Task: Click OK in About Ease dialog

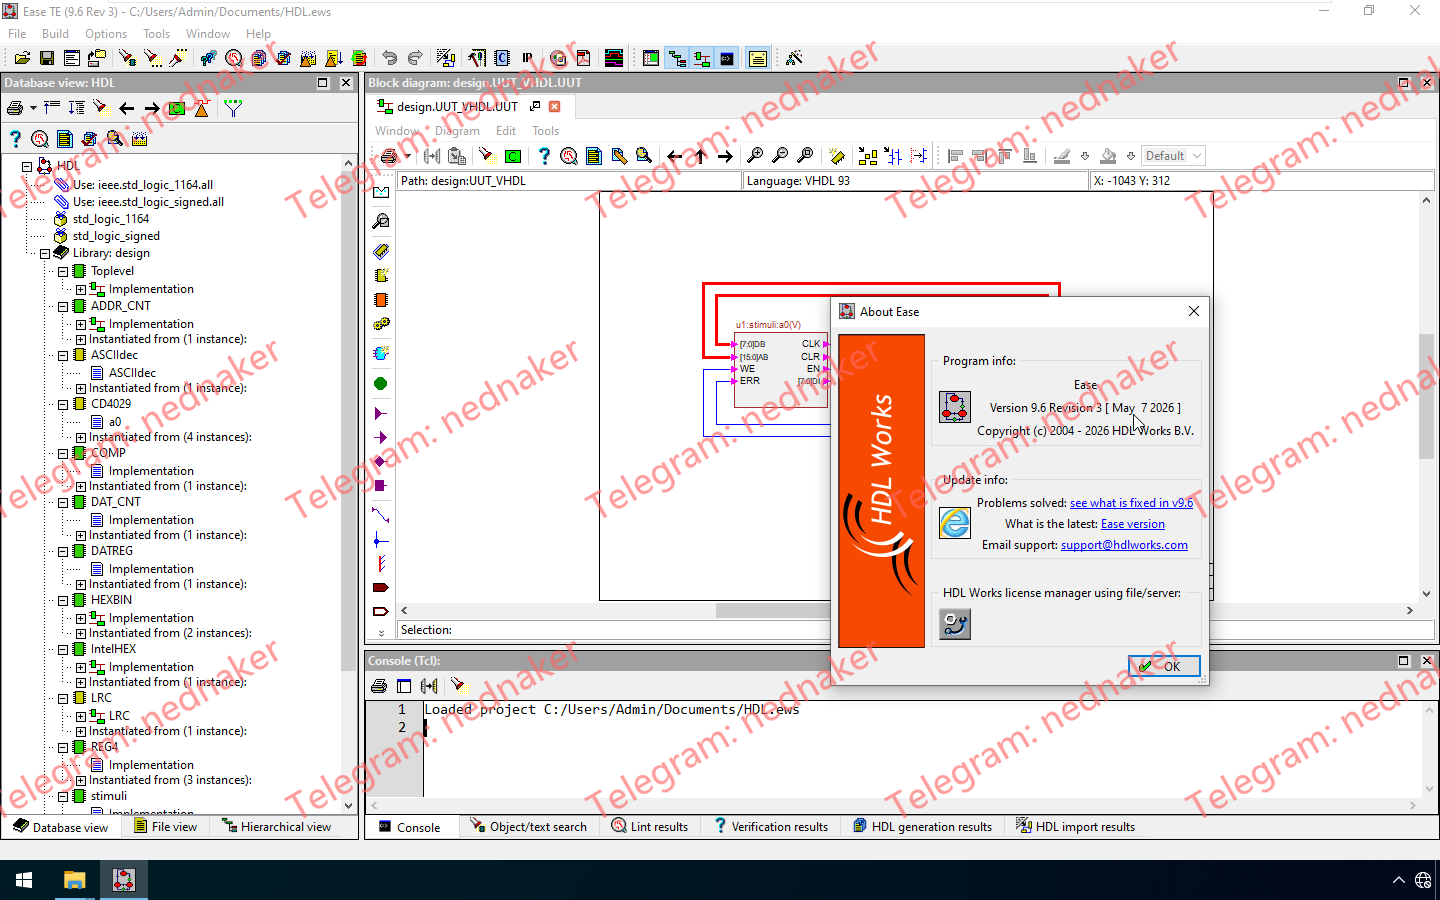Action: pyautogui.click(x=1164, y=666)
